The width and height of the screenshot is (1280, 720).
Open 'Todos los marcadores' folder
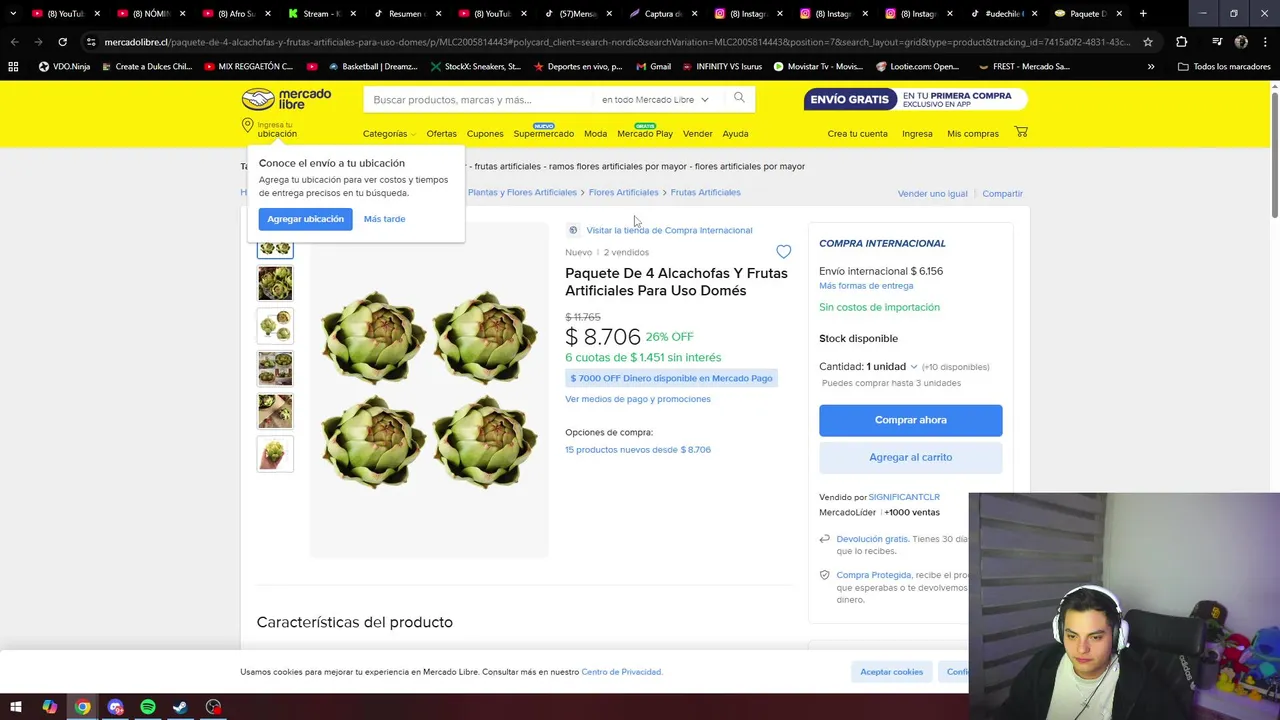1224,67
